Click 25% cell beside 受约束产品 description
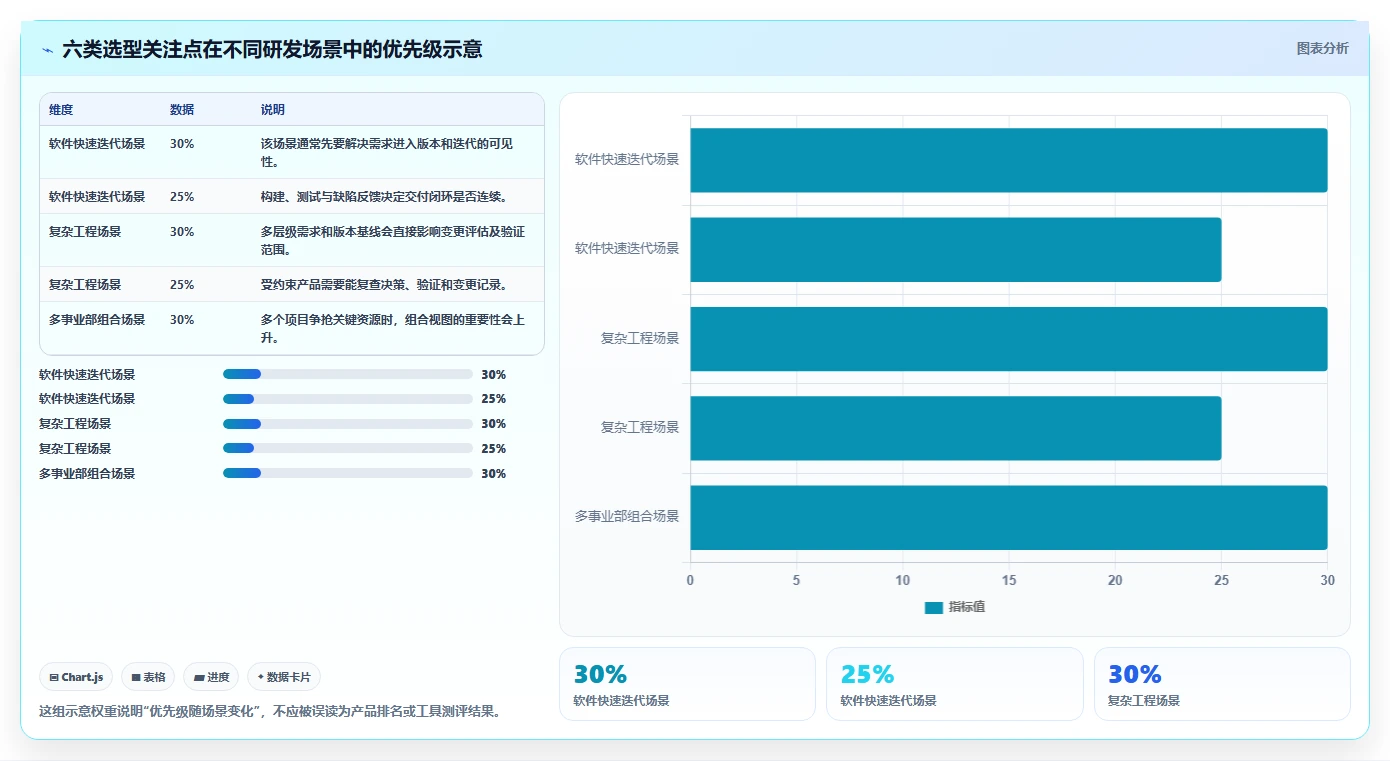 click(182, 285)
